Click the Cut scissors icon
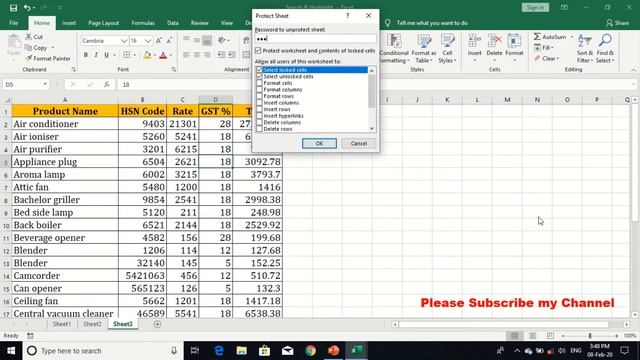The width and height of the screenshot is (640, 360). click(x=29, y=37)
